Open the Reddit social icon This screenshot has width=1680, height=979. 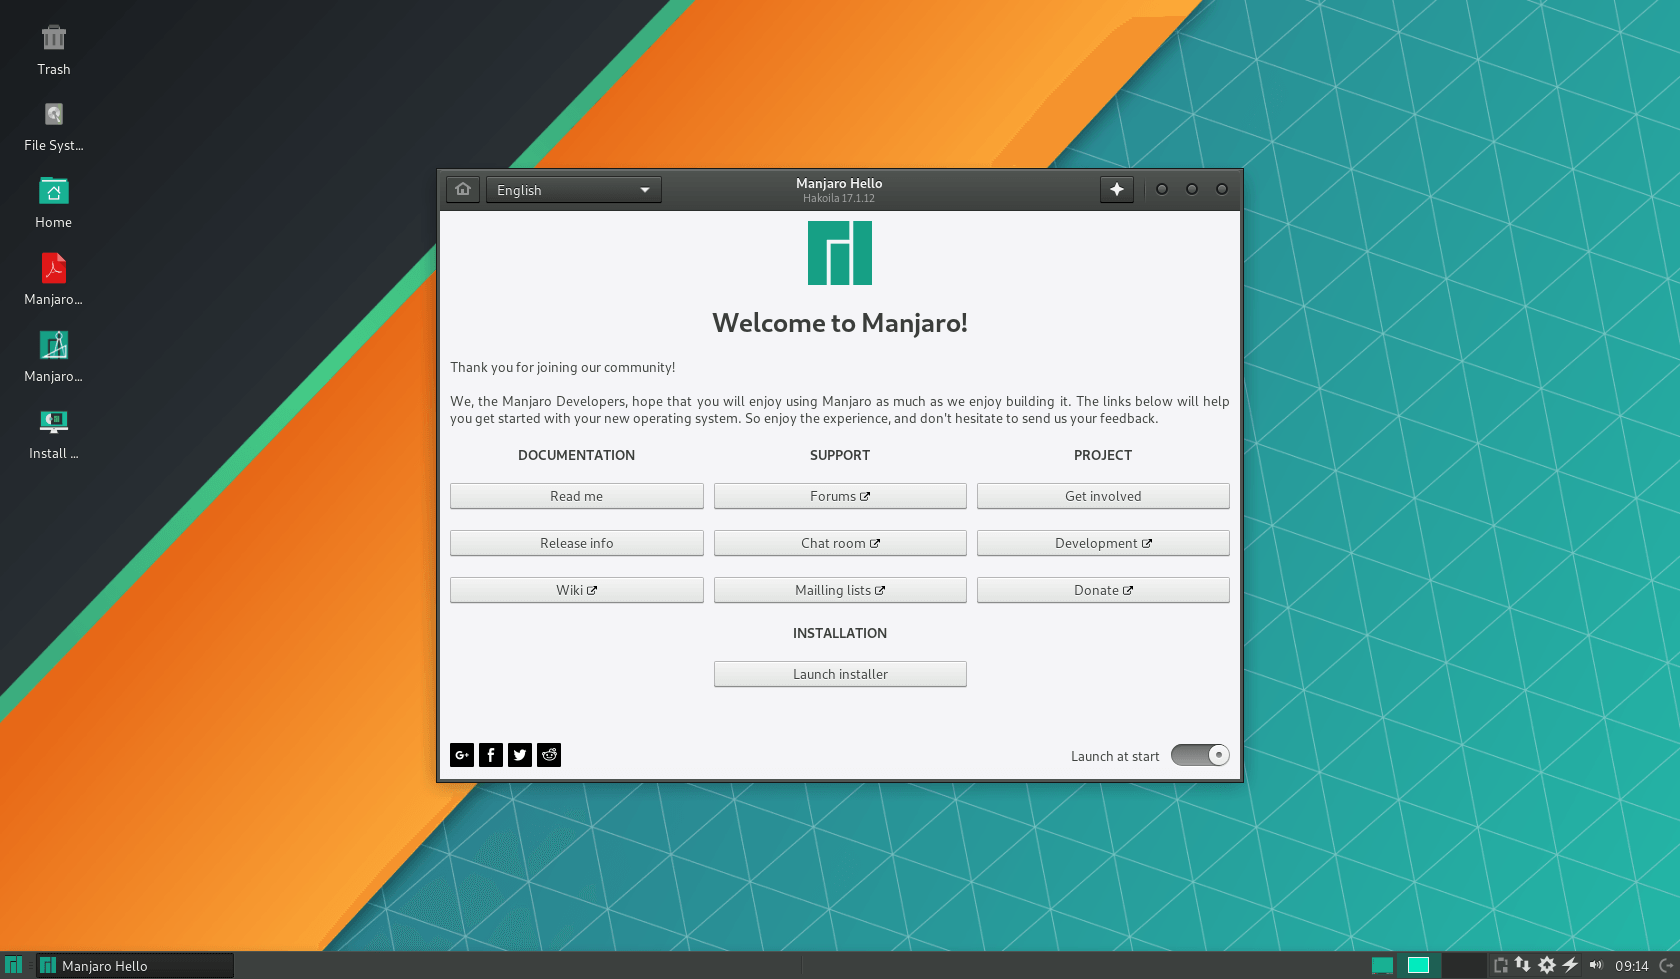(549, 755)
